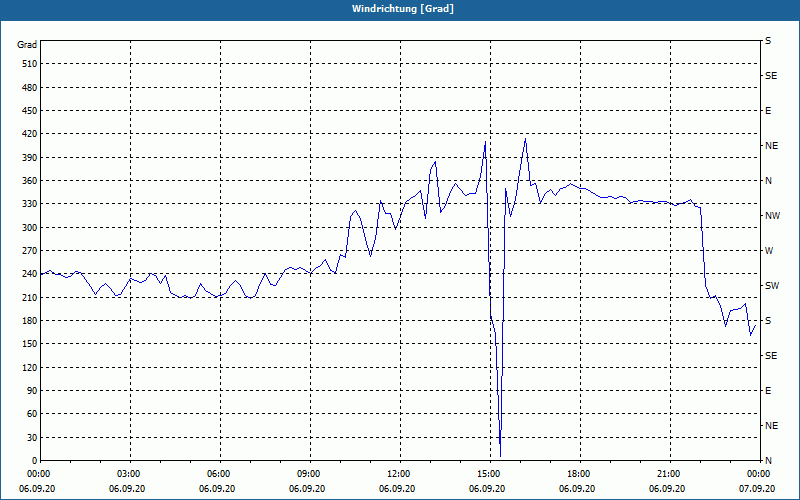This screenshot has width=800, height=500.
Task: Click the 180 y-axis value
Action: point(30,320)
